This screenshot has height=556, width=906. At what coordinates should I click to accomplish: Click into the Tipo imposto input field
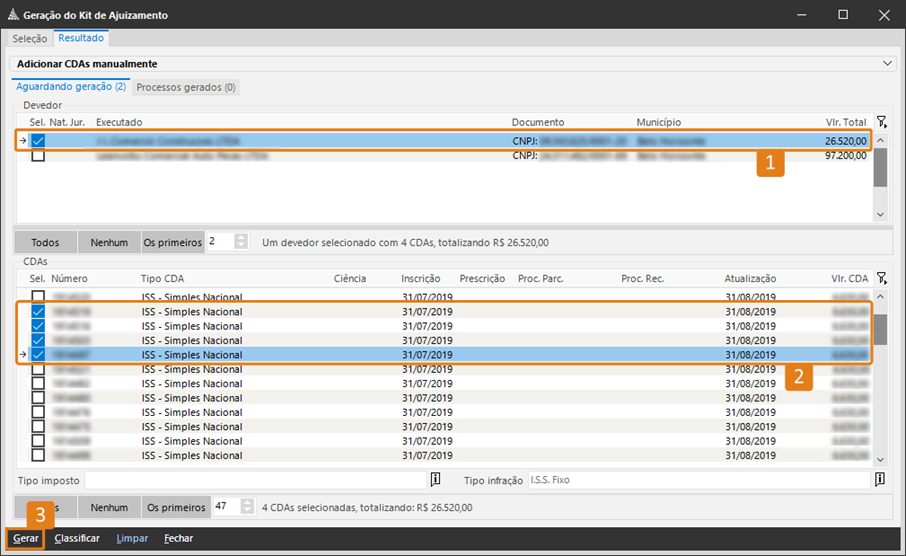pyautogui.click(x=256, y=480)
